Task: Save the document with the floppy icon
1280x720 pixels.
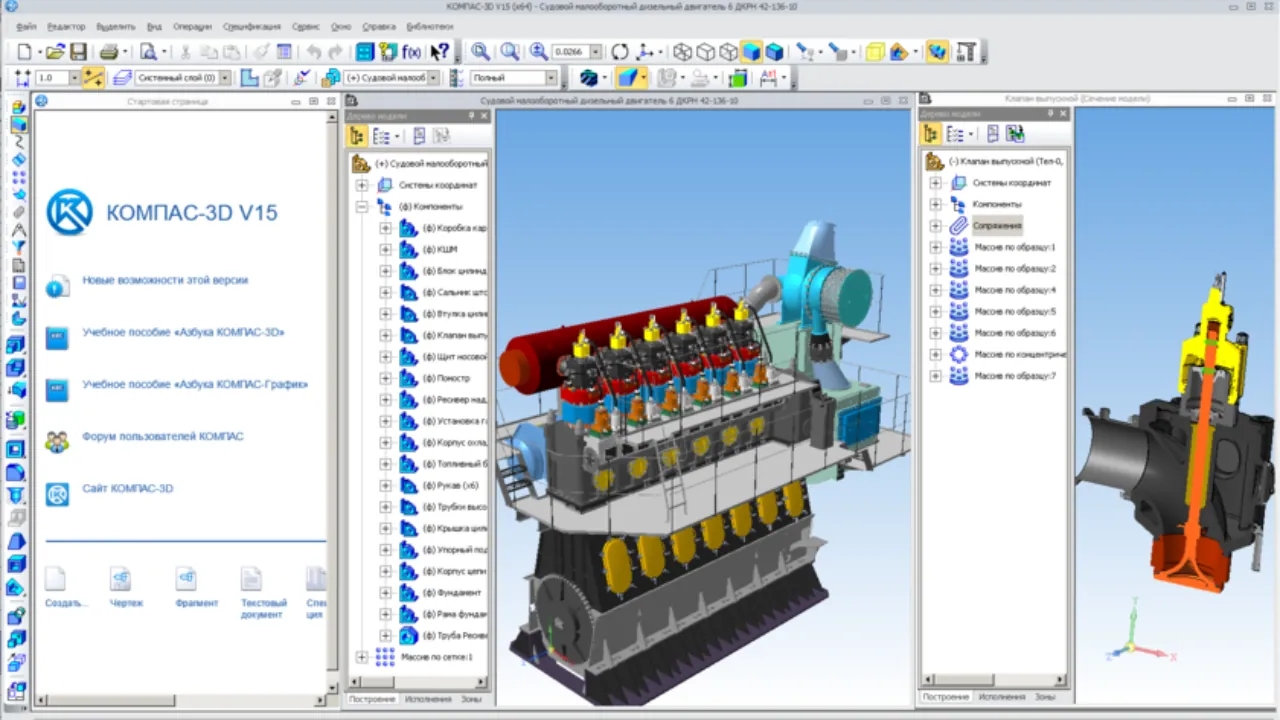Action: click(78, 51)
